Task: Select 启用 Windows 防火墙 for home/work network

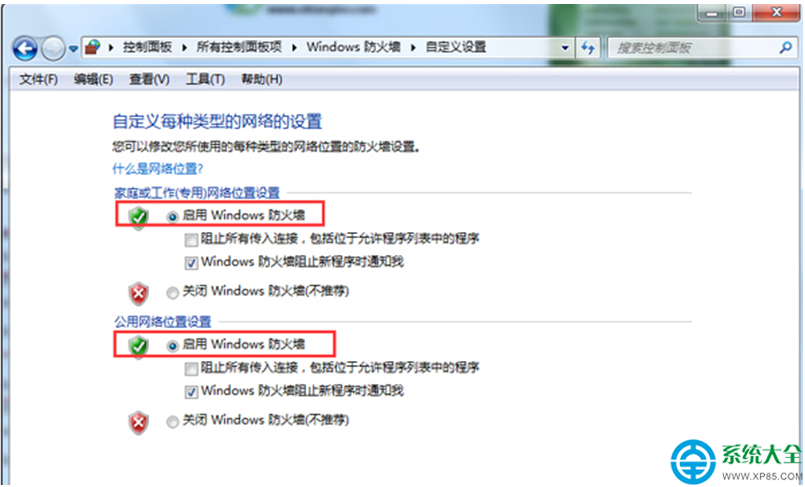Action: click(172, 217)
